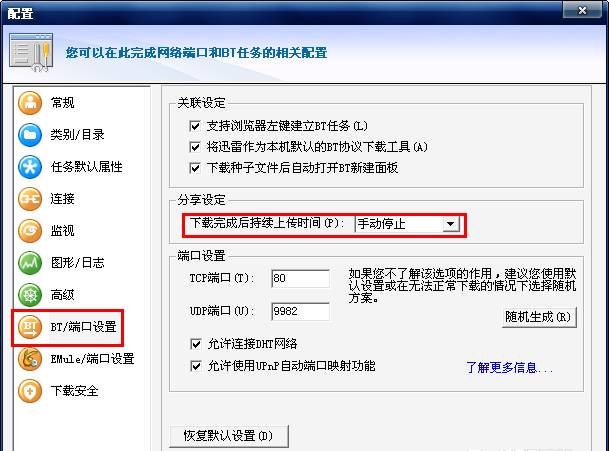This screenshot has width=609, height=451.
Task: Open the 常规 settings page
Action: 62,103
